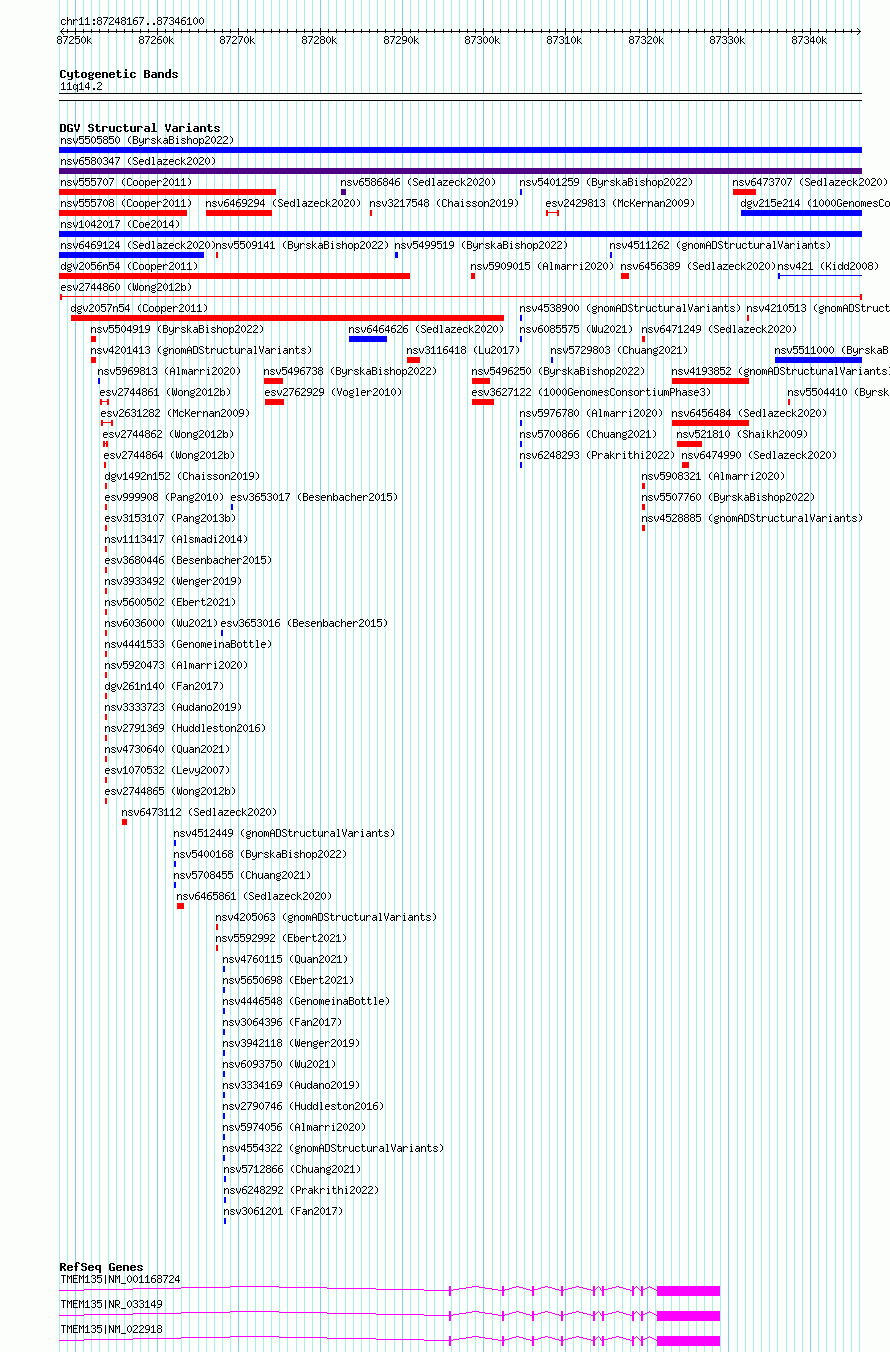Select nsv6469124 (Sedlazeck2020) label
Viewport: 890px width, 1352px height.
click(136, 245)
